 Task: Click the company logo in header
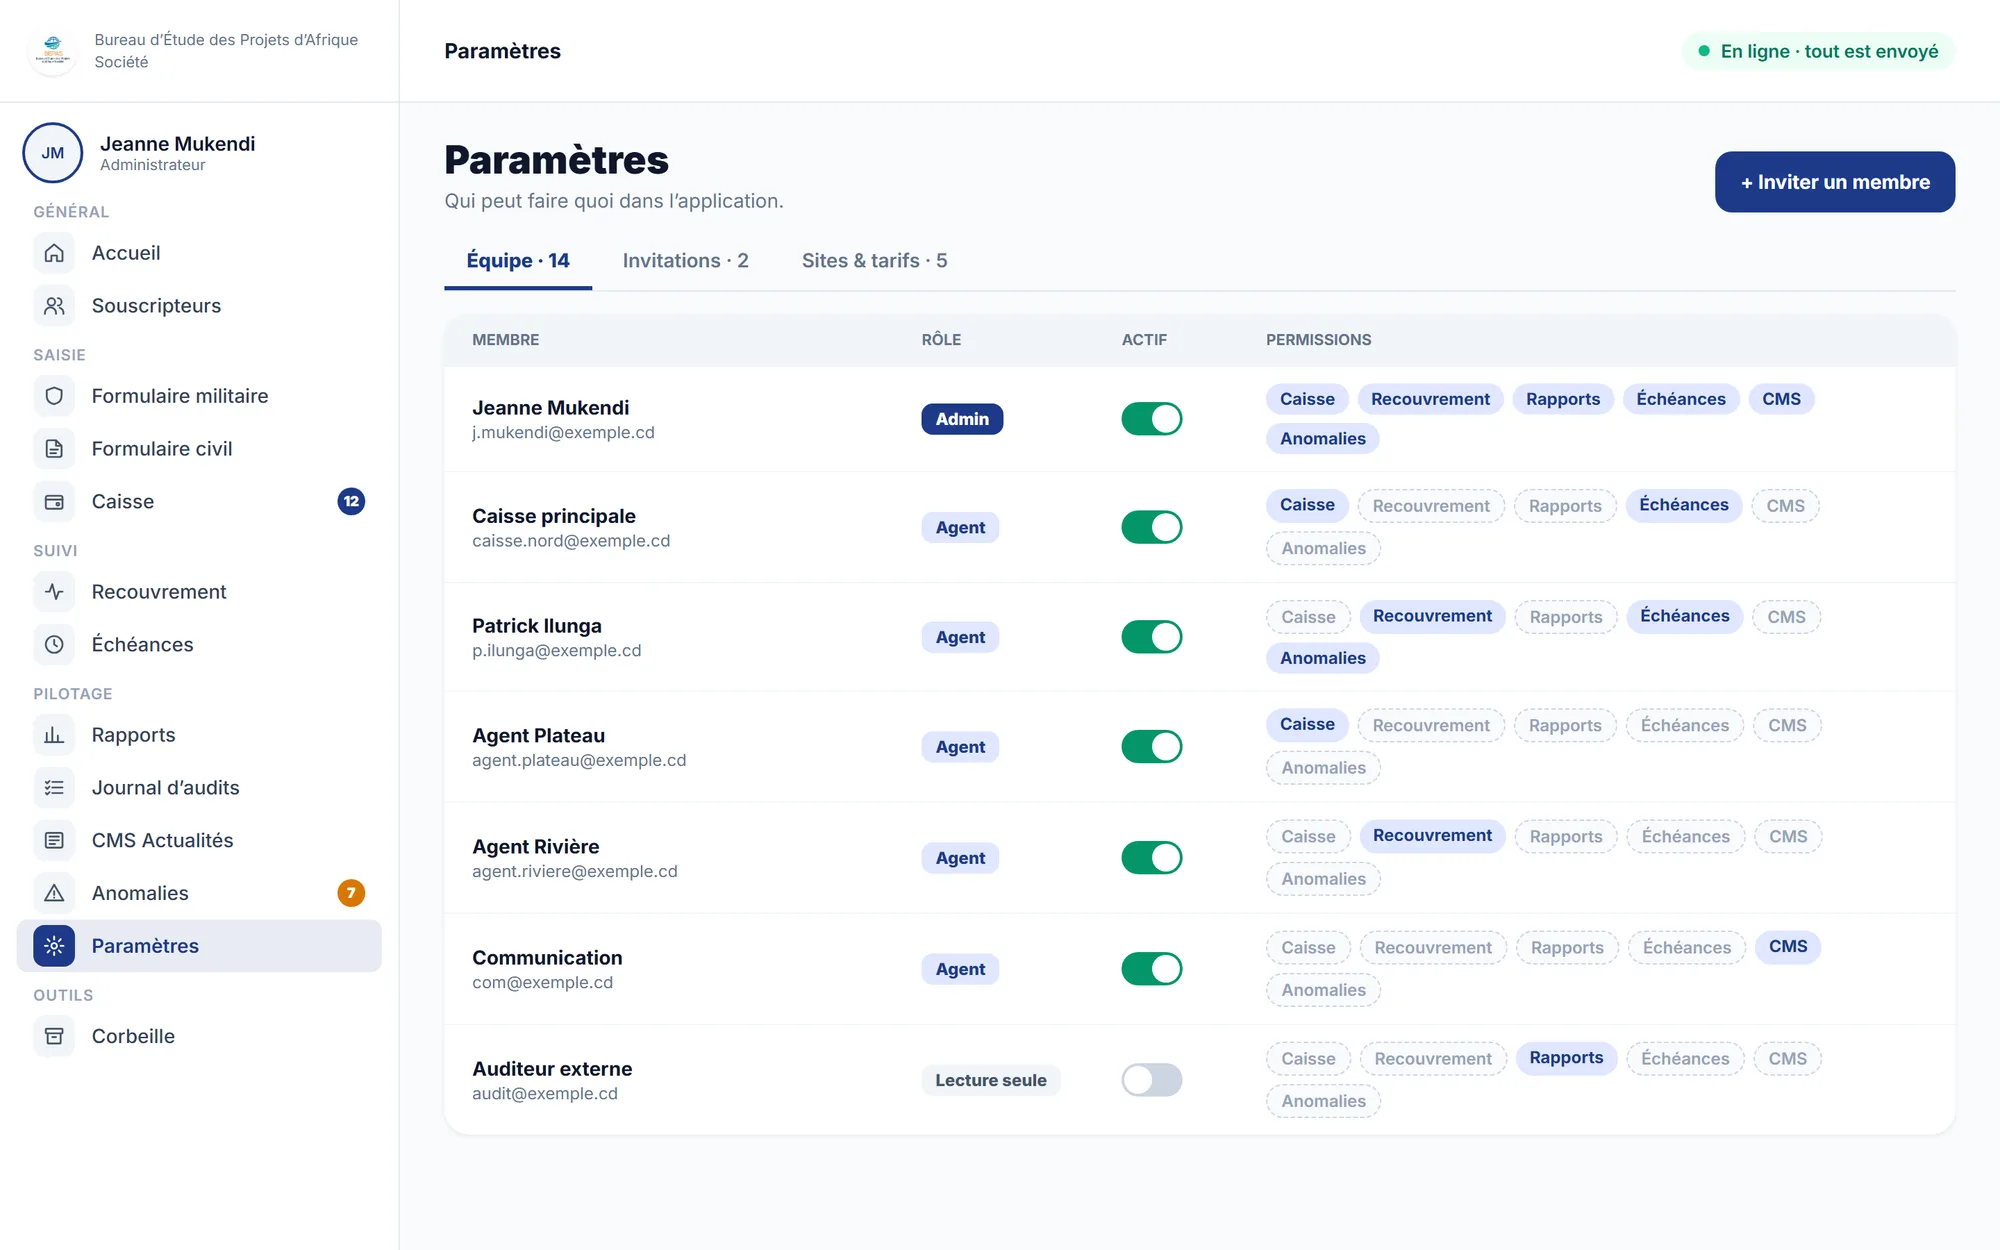53,51
